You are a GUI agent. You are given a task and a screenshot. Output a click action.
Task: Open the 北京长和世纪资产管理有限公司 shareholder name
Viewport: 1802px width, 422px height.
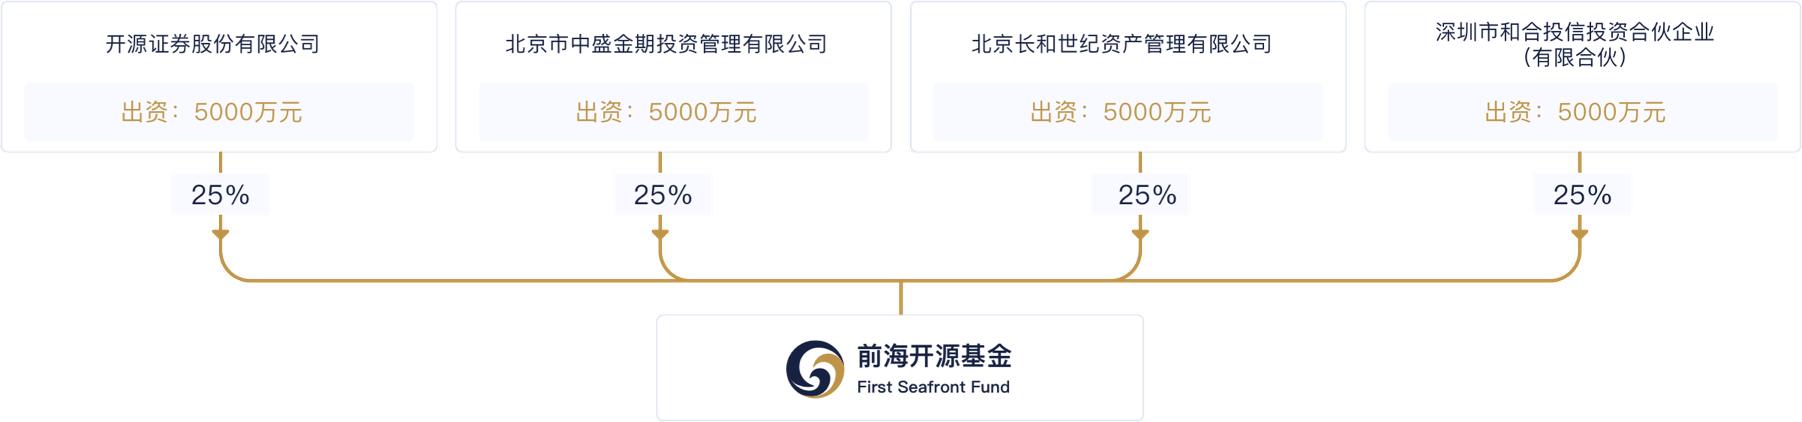pyautogui.click(x=1122, y=44)
